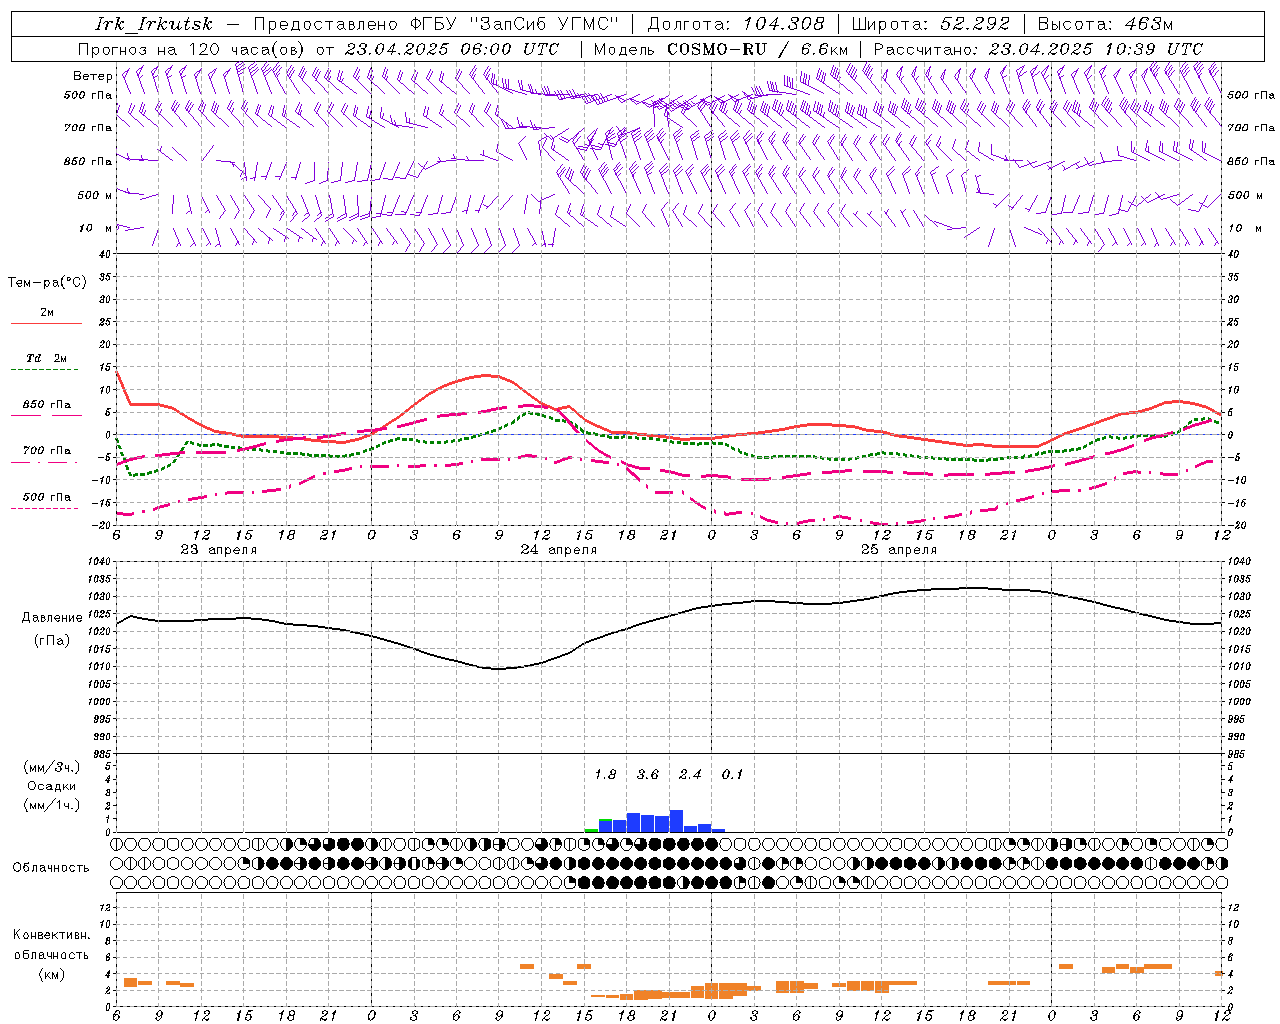Click the '2.4' three-hour precipitation total

690,775
